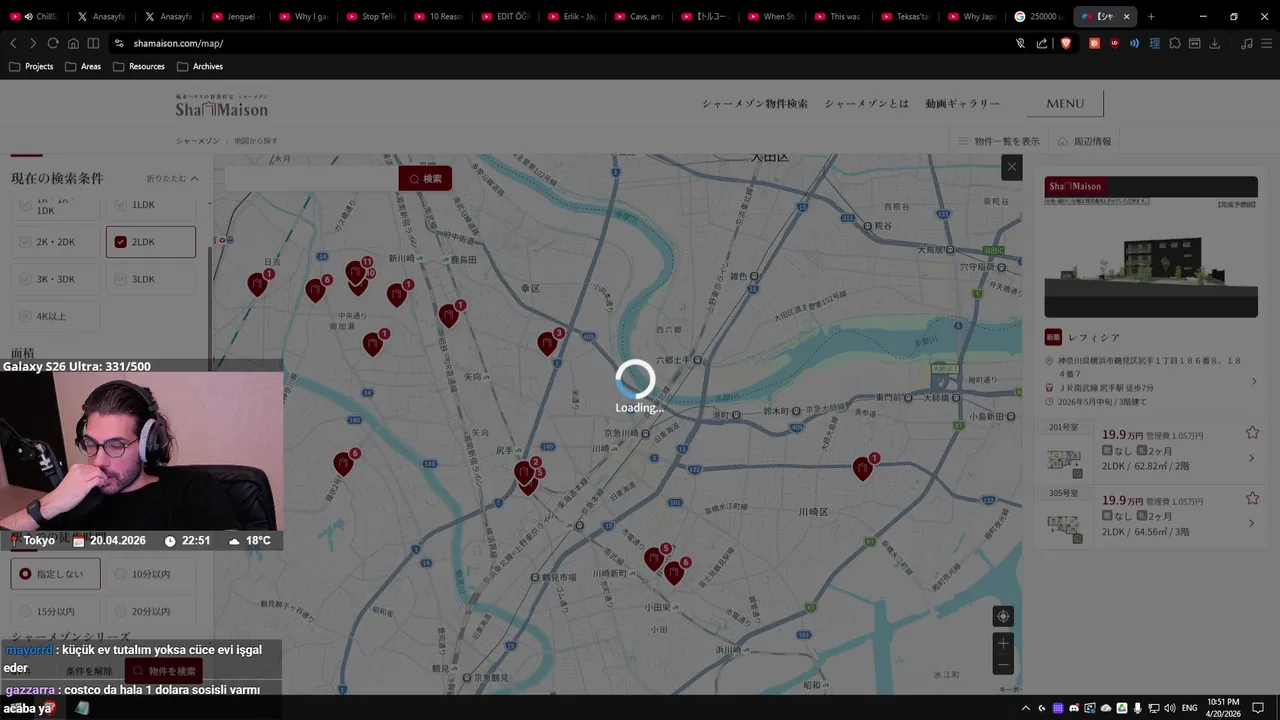Screen dimensions: 1280x720
Task: Check the 1LDK layout checkbox
Action: point(121,205)
